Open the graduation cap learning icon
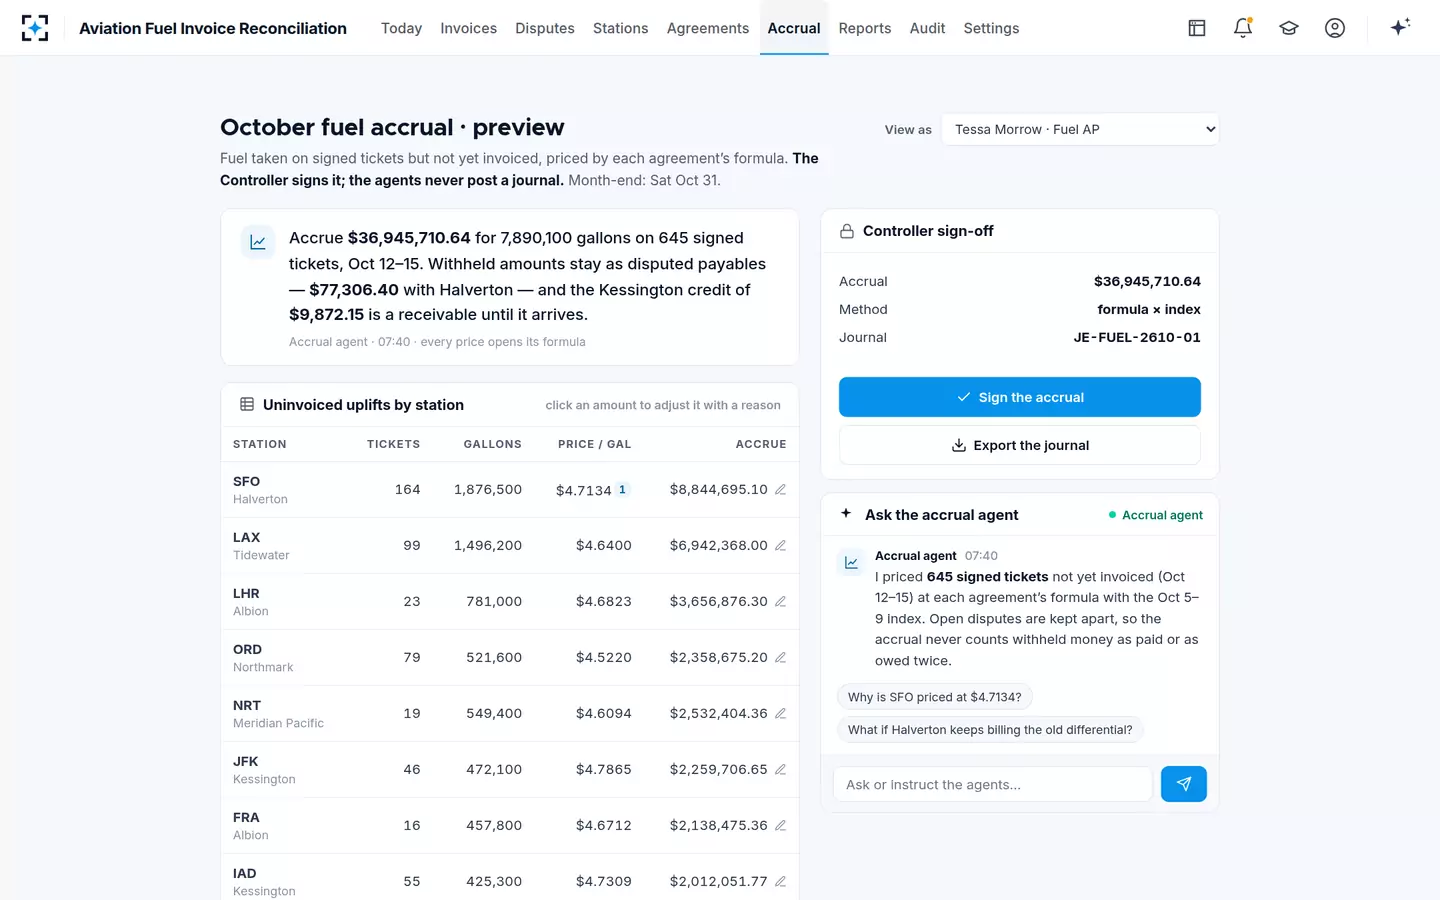This screenshot has height=900, width=1440. [1289, 28]
